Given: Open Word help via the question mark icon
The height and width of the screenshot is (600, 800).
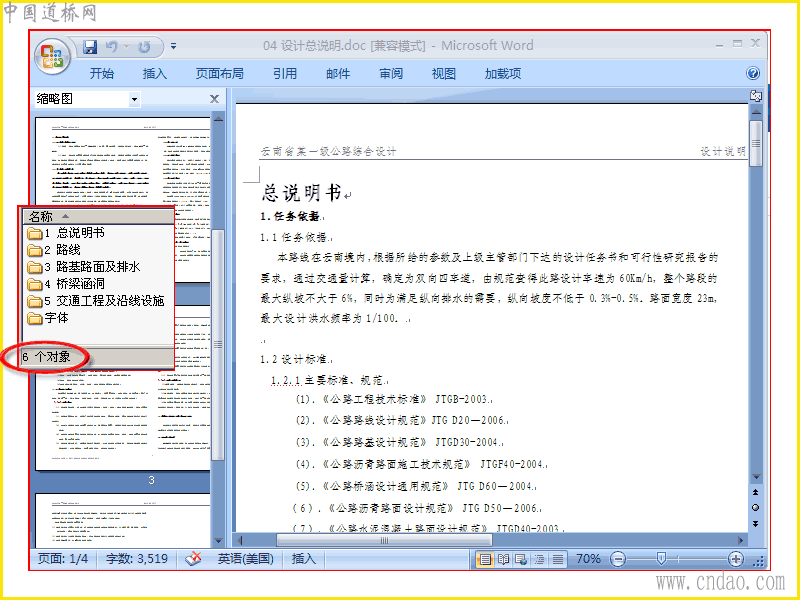Looking at the screenshot, I should click(x=753, y=73).
